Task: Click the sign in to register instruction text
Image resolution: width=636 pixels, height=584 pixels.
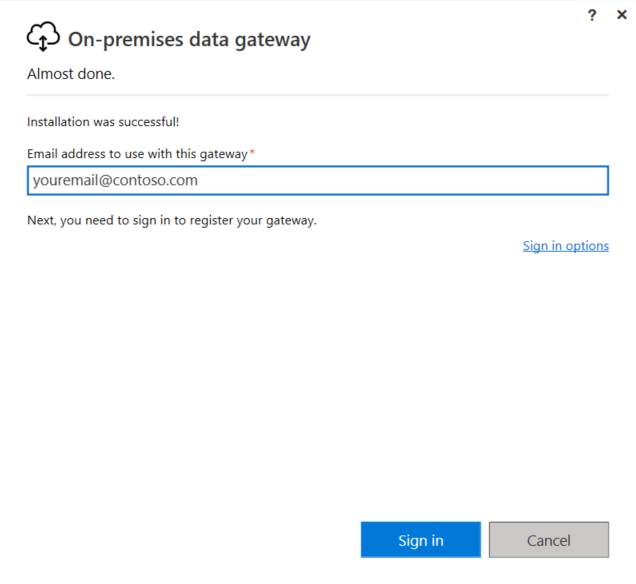Action: click(171, 220)
